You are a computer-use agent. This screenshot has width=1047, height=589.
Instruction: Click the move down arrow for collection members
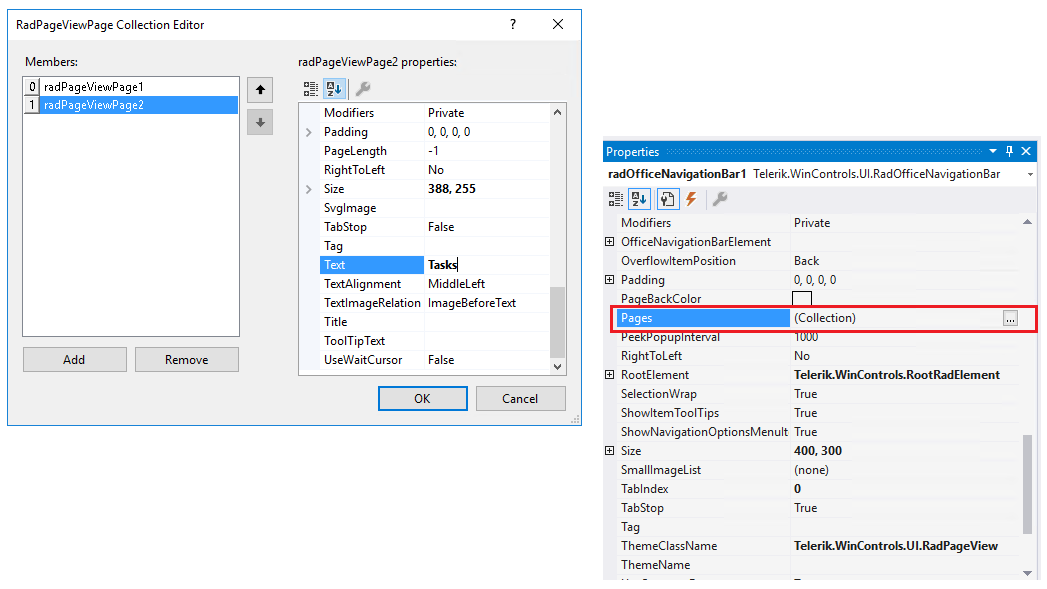259,124
